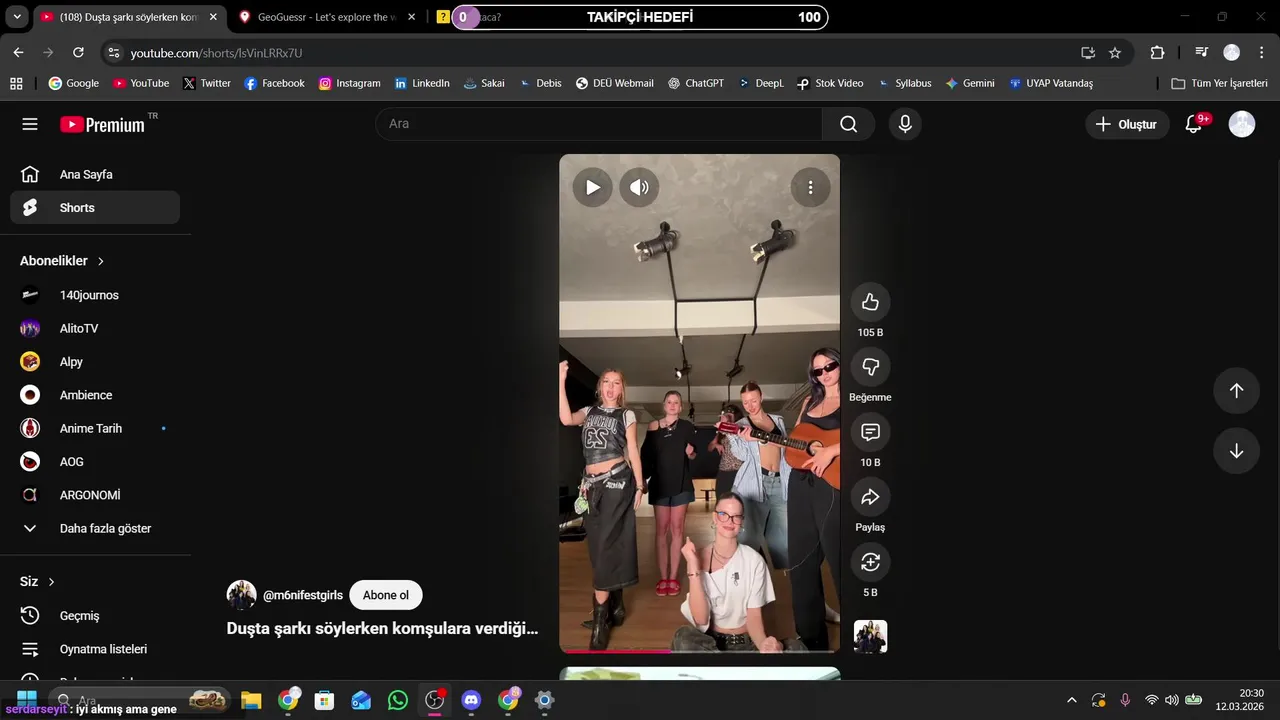Expand the Siz section
The image size is (1280, 720).
pos(38,581)
